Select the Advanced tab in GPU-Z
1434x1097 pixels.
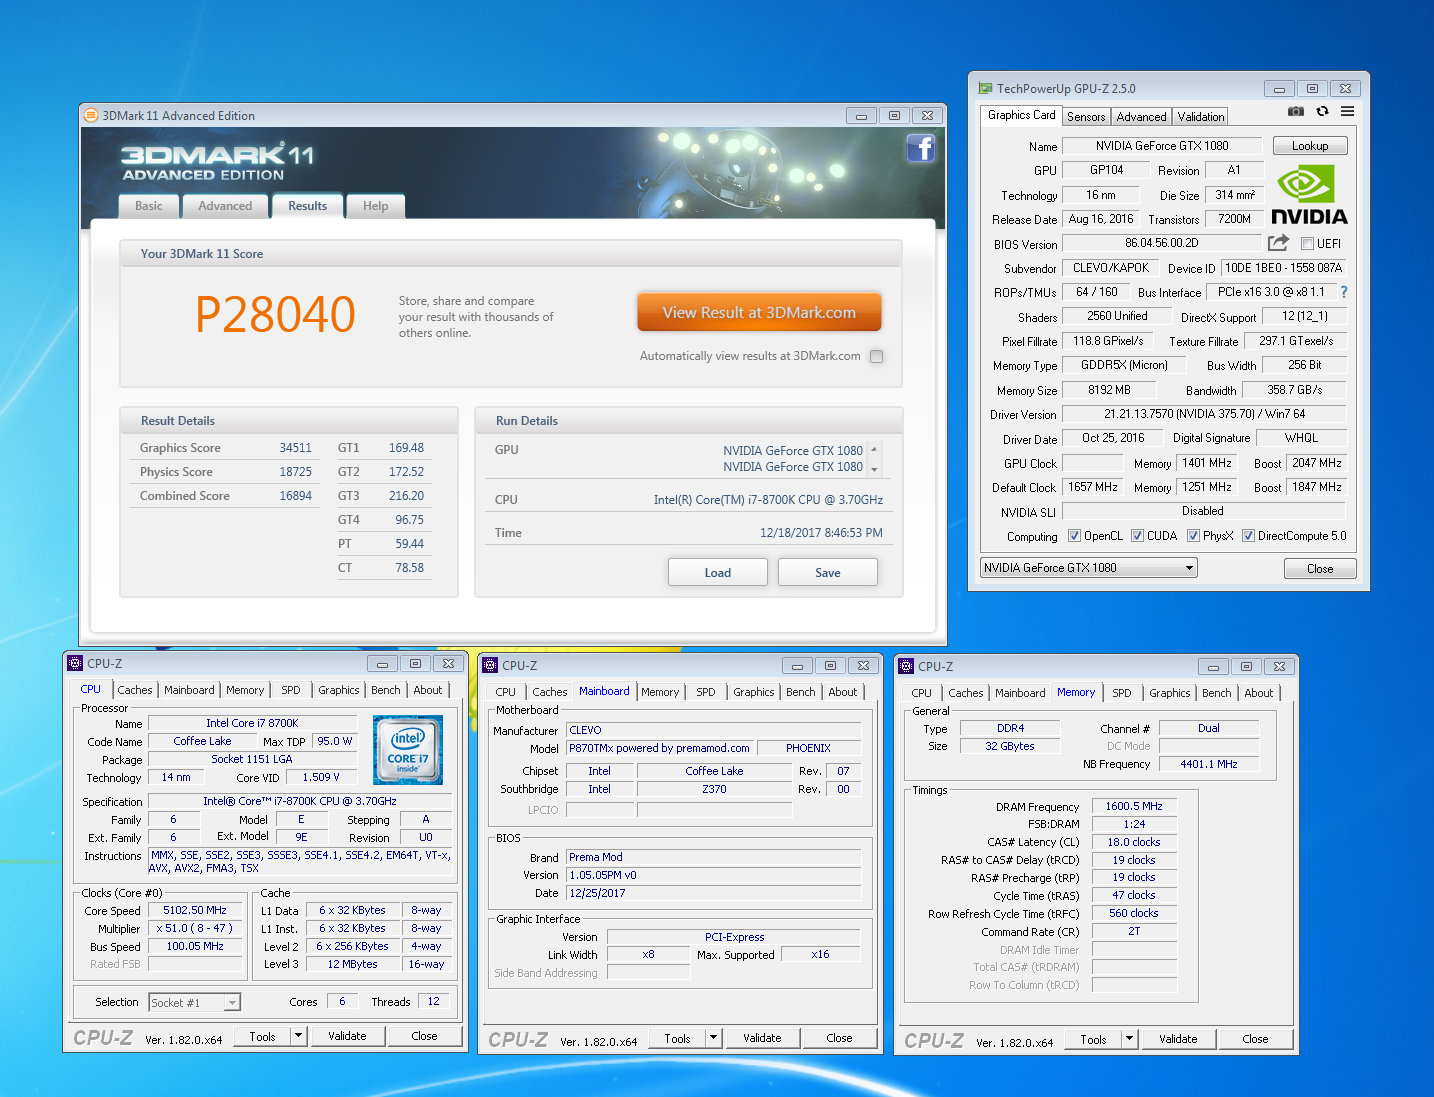click(x=1141, y=117)
